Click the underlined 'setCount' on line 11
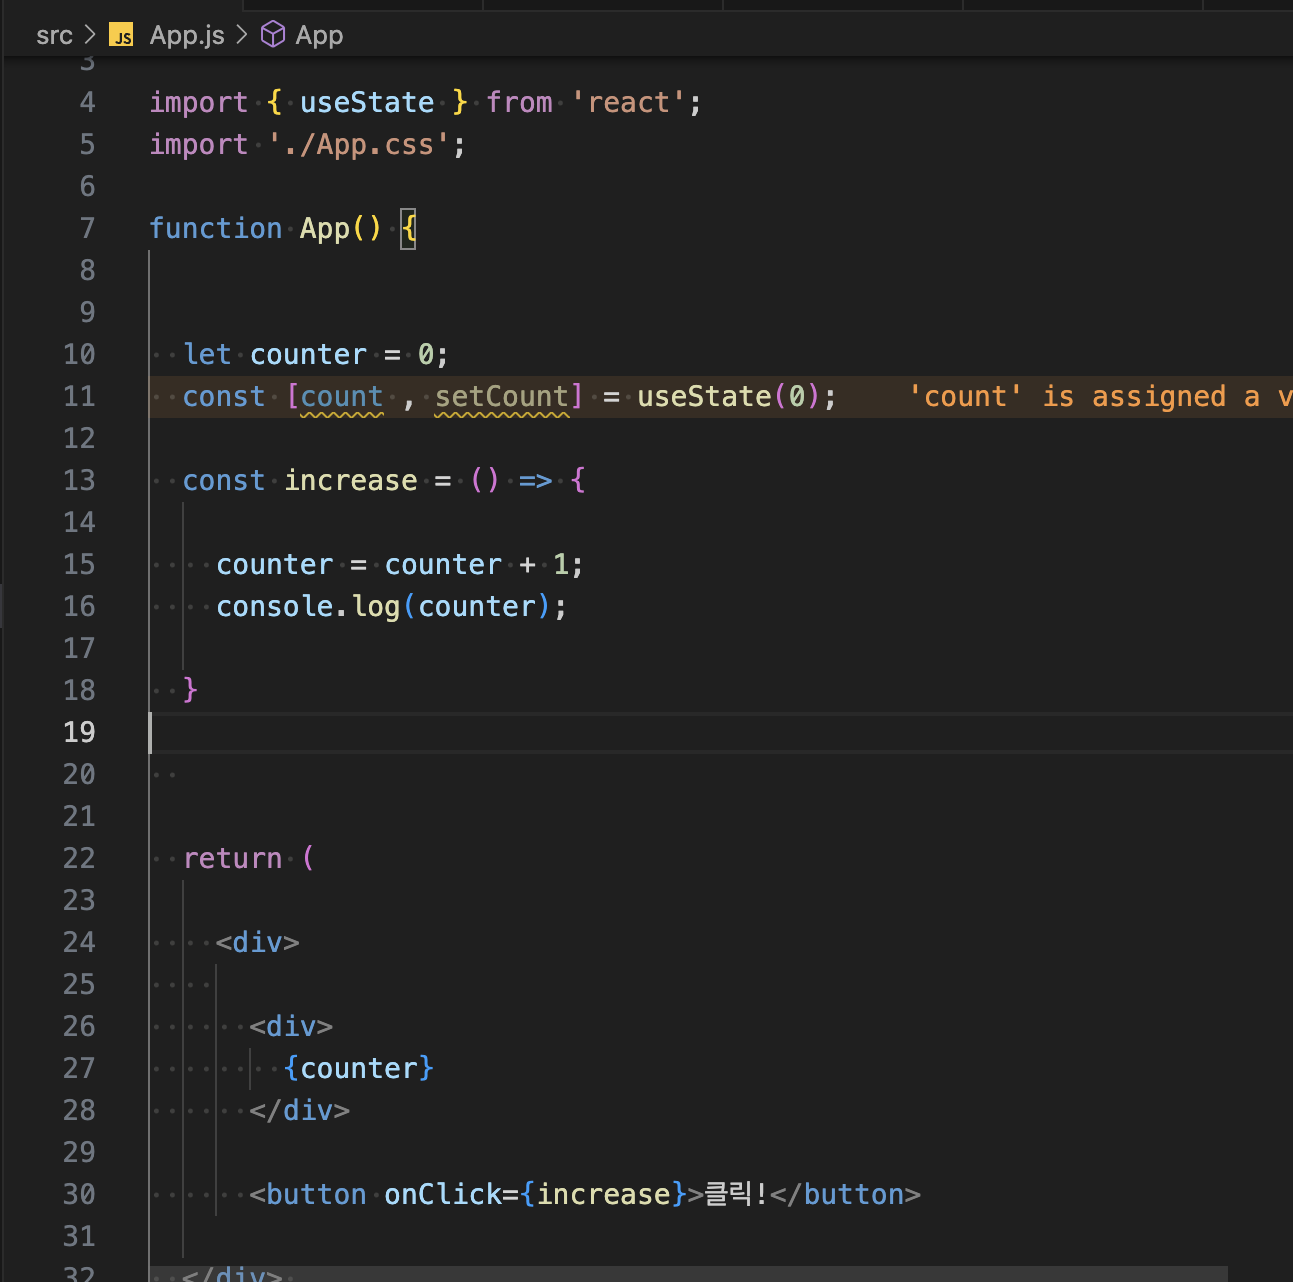The width and height of the screenshot is (1293, 1282). [x=502, y=396]
